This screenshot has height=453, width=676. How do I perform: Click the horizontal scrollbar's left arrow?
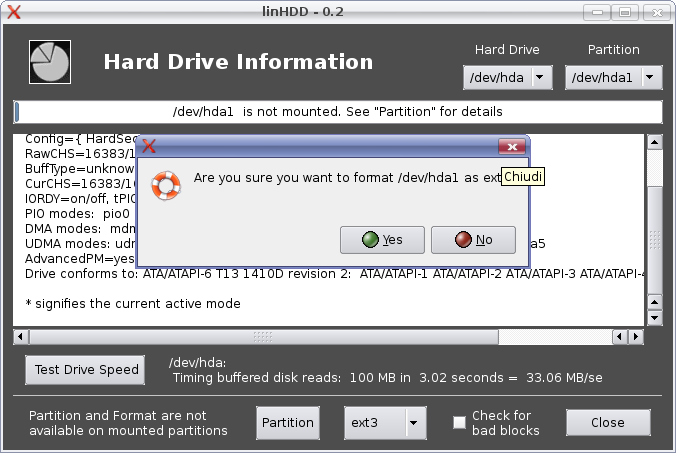[20, 336]
